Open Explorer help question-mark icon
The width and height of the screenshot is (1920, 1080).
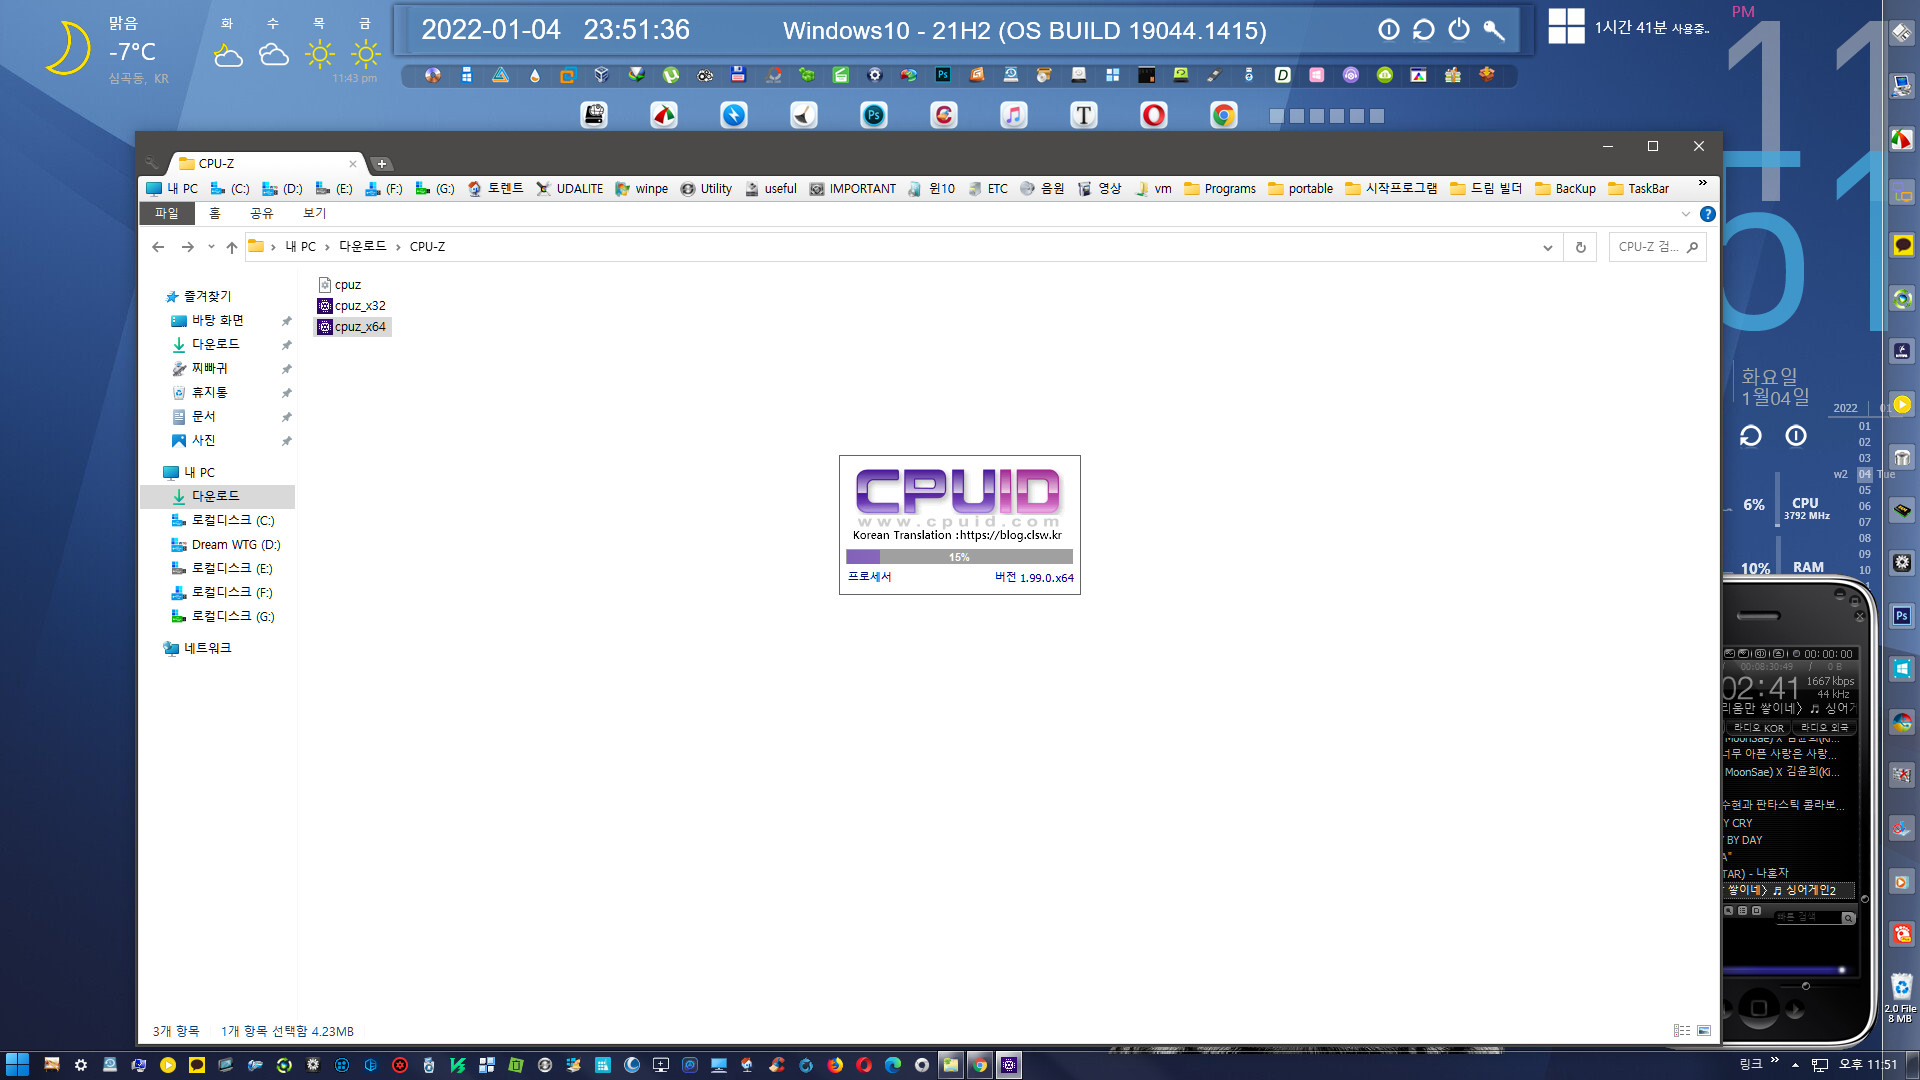tap(1707, 214)
